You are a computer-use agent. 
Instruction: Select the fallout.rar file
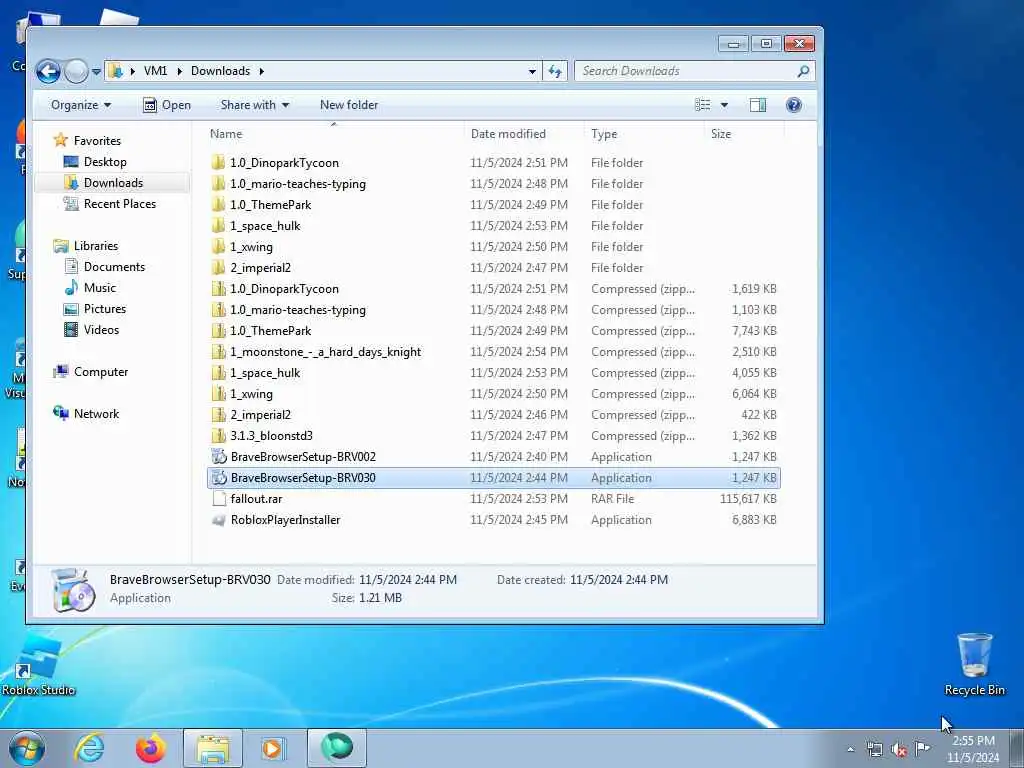[x=494, y=498]
